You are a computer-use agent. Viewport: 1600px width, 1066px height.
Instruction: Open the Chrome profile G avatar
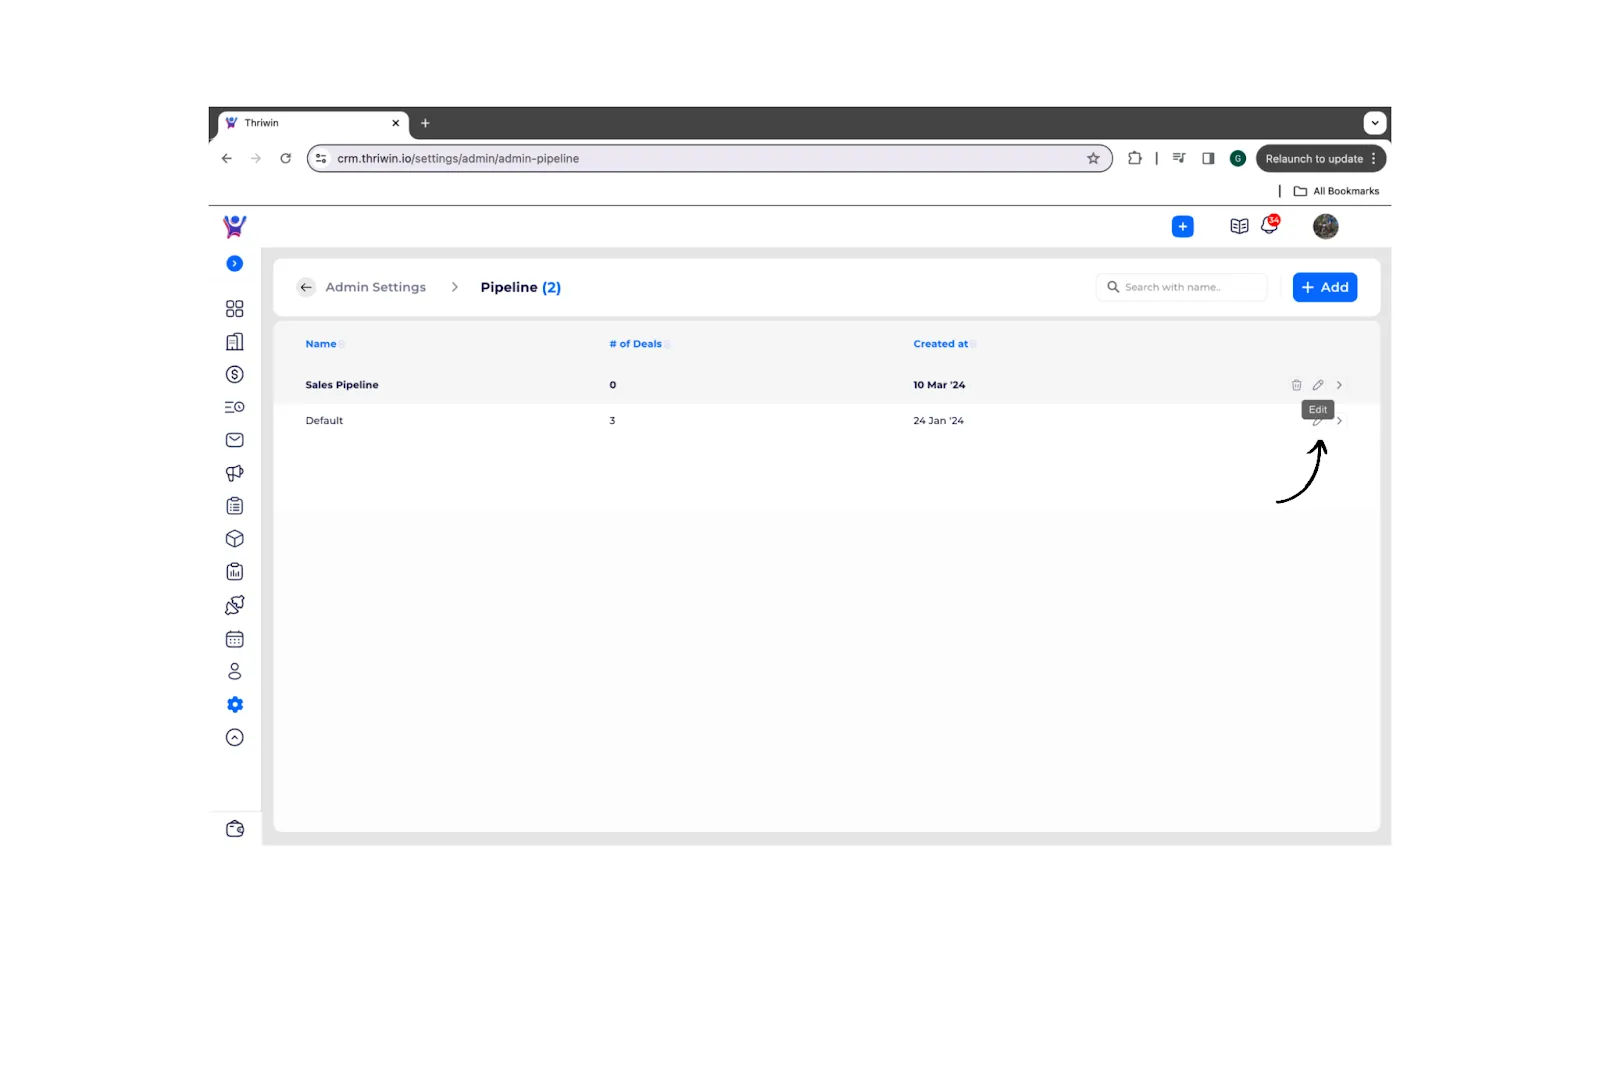1237,158
